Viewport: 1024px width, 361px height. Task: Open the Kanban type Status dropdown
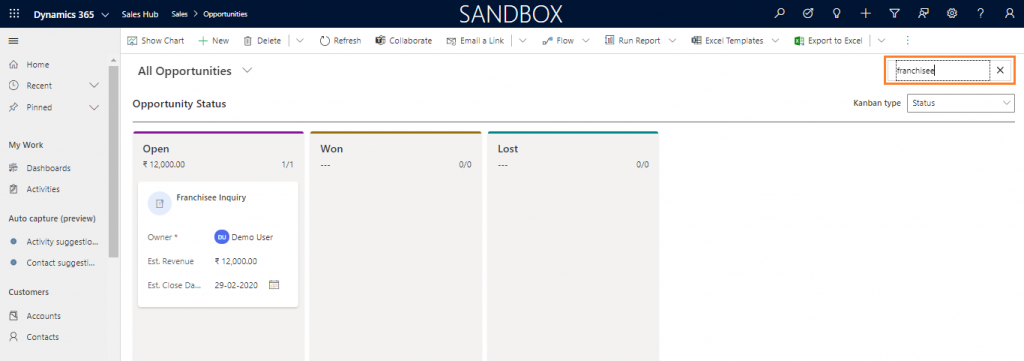[x=961, y=103]
